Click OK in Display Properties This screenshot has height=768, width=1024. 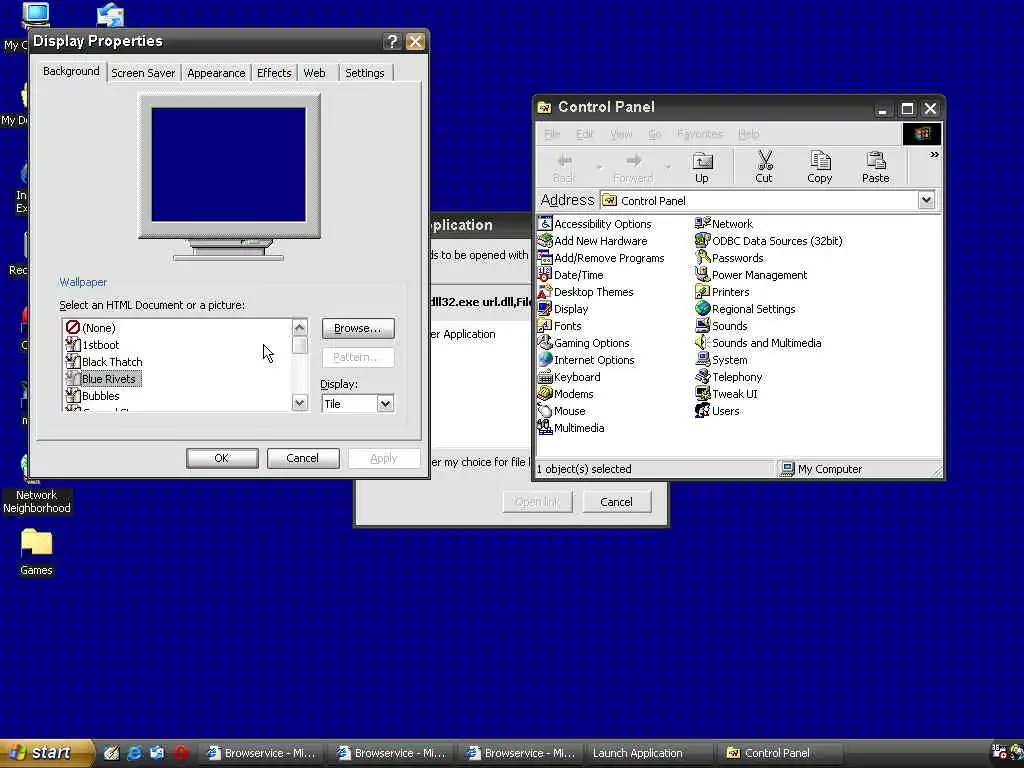coord(222,458)
